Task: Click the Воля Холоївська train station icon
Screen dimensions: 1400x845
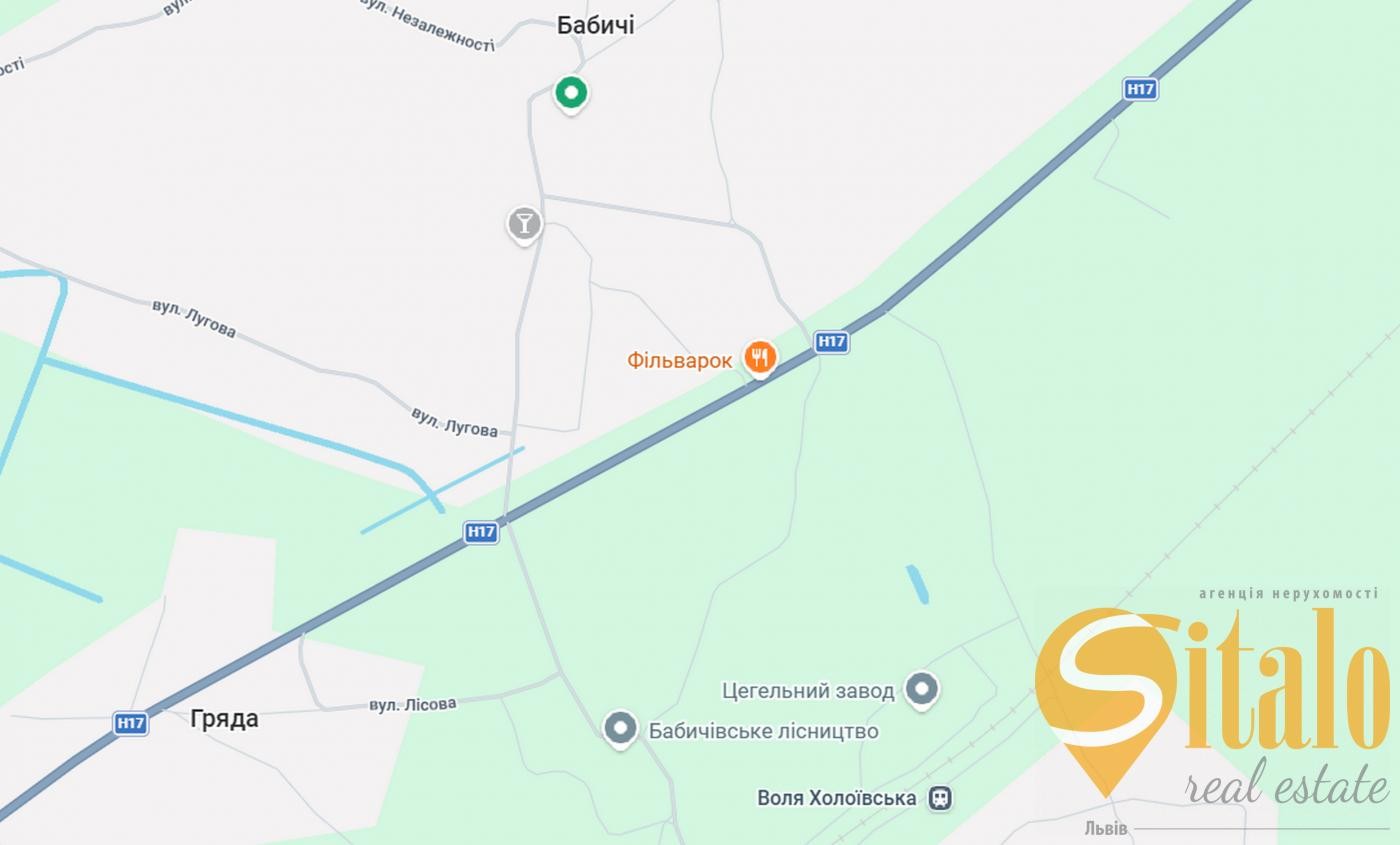Action: coord(940,798)
